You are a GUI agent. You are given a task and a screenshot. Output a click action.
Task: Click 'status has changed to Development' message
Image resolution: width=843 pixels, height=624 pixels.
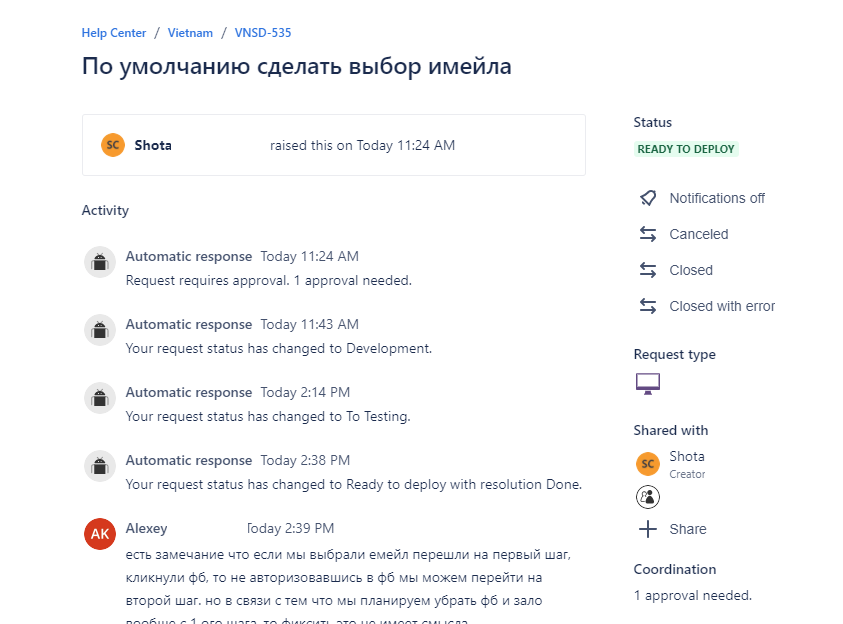click(278, 348)
